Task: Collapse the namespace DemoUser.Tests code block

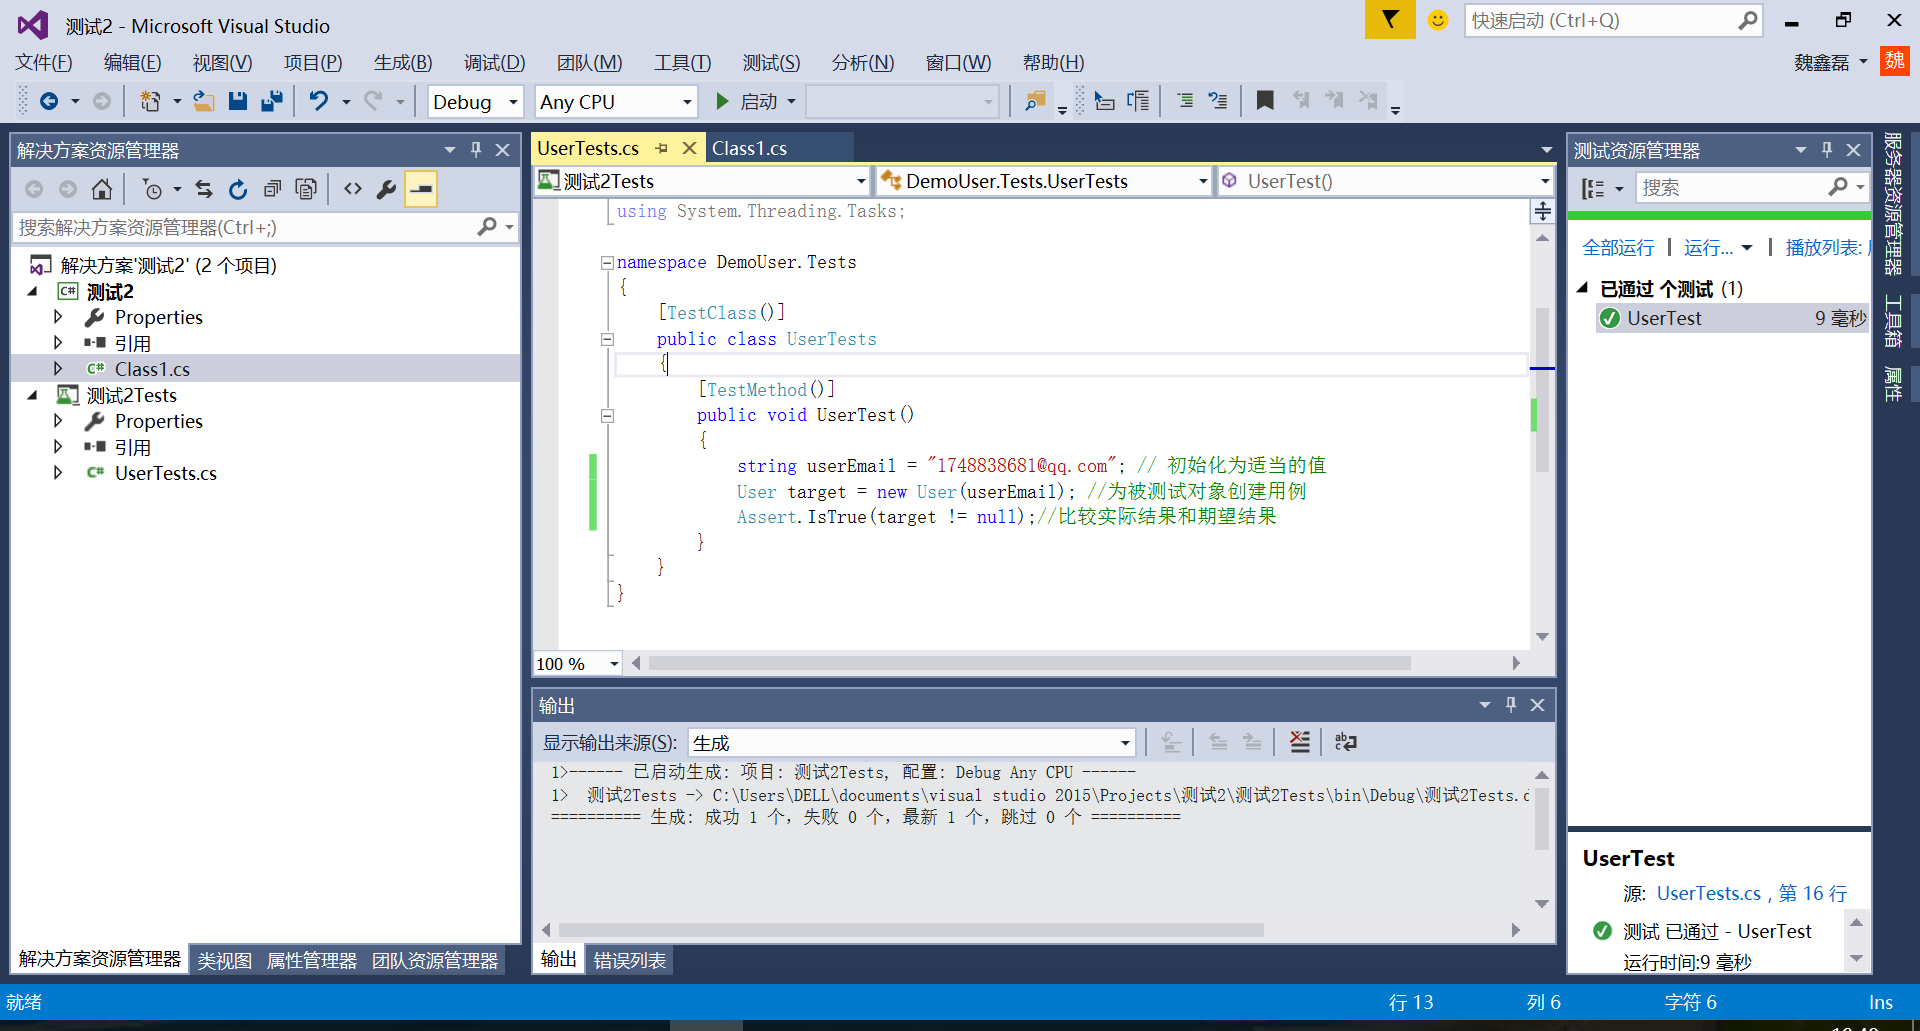Action: 607,263
